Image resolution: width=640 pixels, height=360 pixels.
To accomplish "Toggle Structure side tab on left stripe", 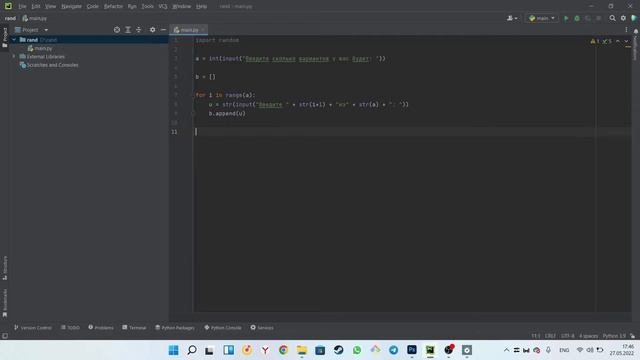I will 5,268.
